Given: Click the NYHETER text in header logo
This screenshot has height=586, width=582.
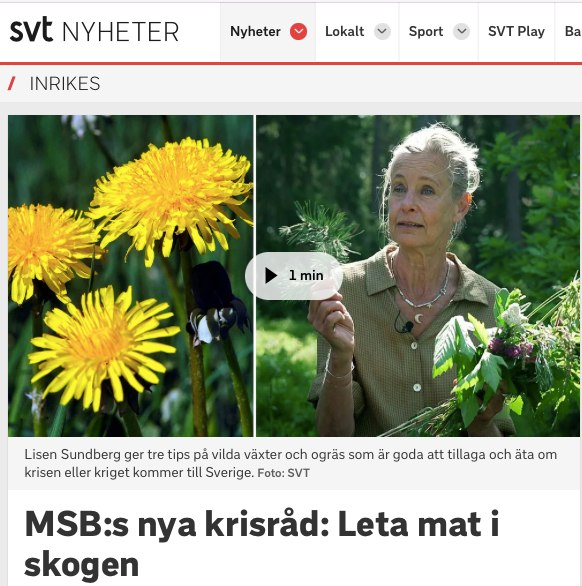Looking at the screenshot, I should point(121,32).
